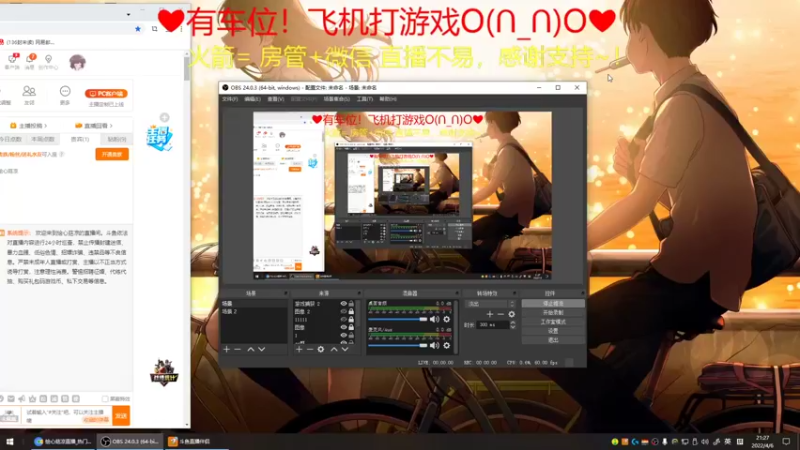Viewport: 800px width, 450px height.
Task: Remove transition with minus icon in Transitions panel
Action: [x=501, y=314]
